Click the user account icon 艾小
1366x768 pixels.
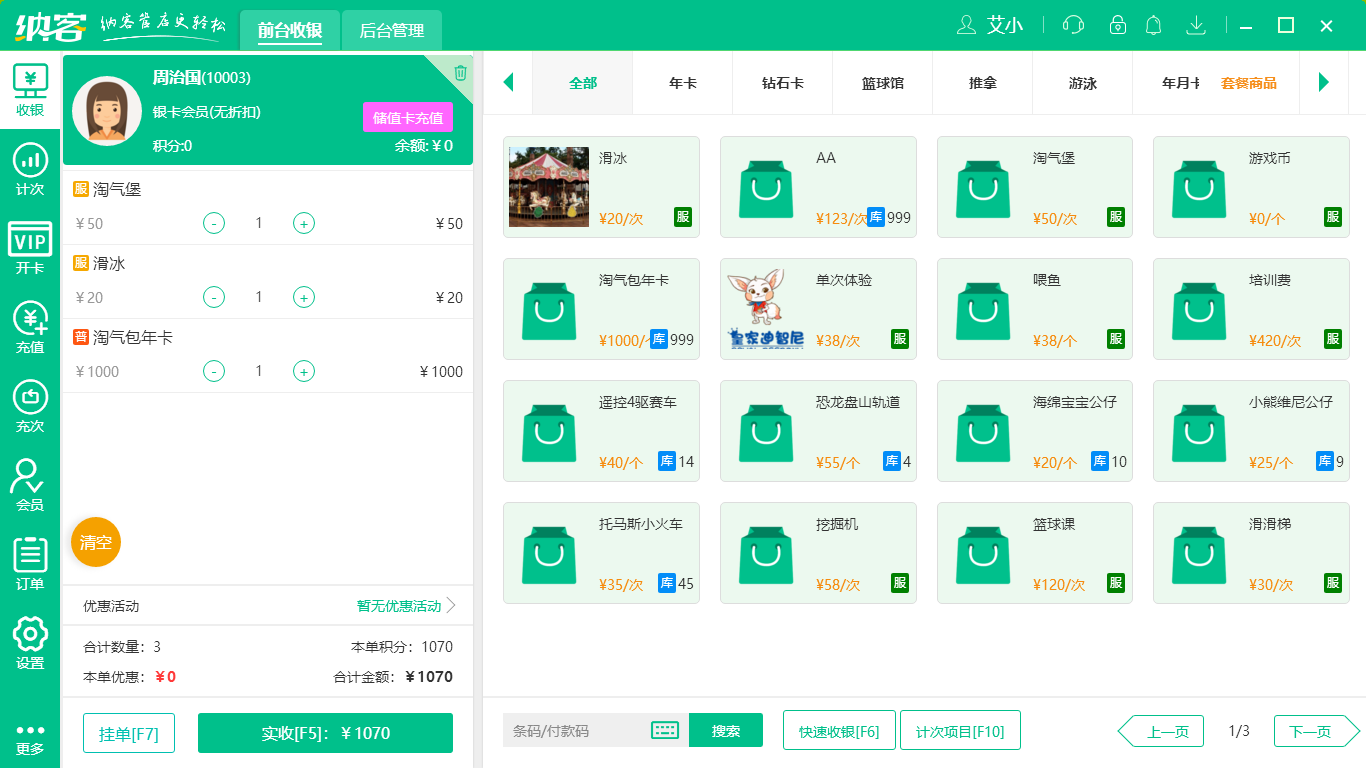[x=990, y=25]
